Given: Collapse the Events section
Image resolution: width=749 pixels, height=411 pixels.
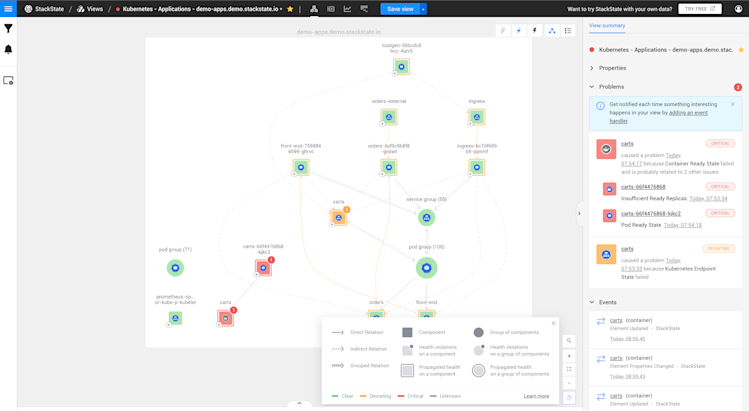Looking at the screenshot, I should coord(607,302).
